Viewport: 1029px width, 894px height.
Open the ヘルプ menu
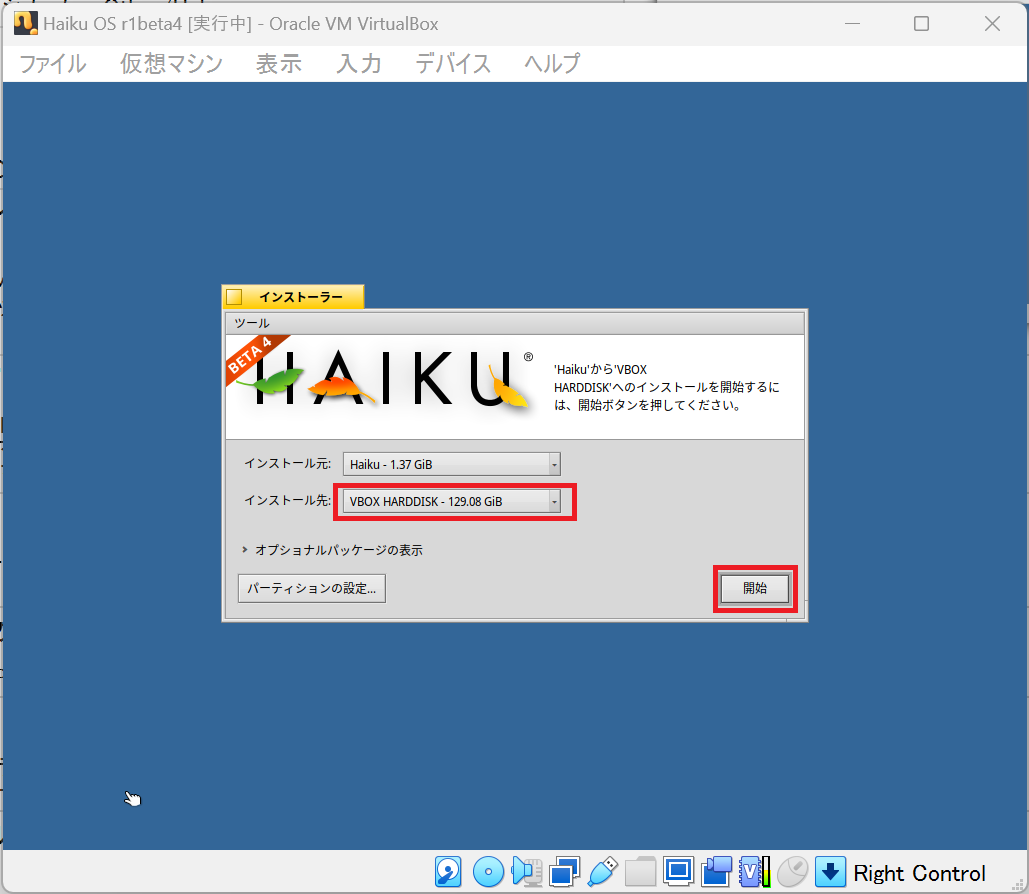coord(552,64)
